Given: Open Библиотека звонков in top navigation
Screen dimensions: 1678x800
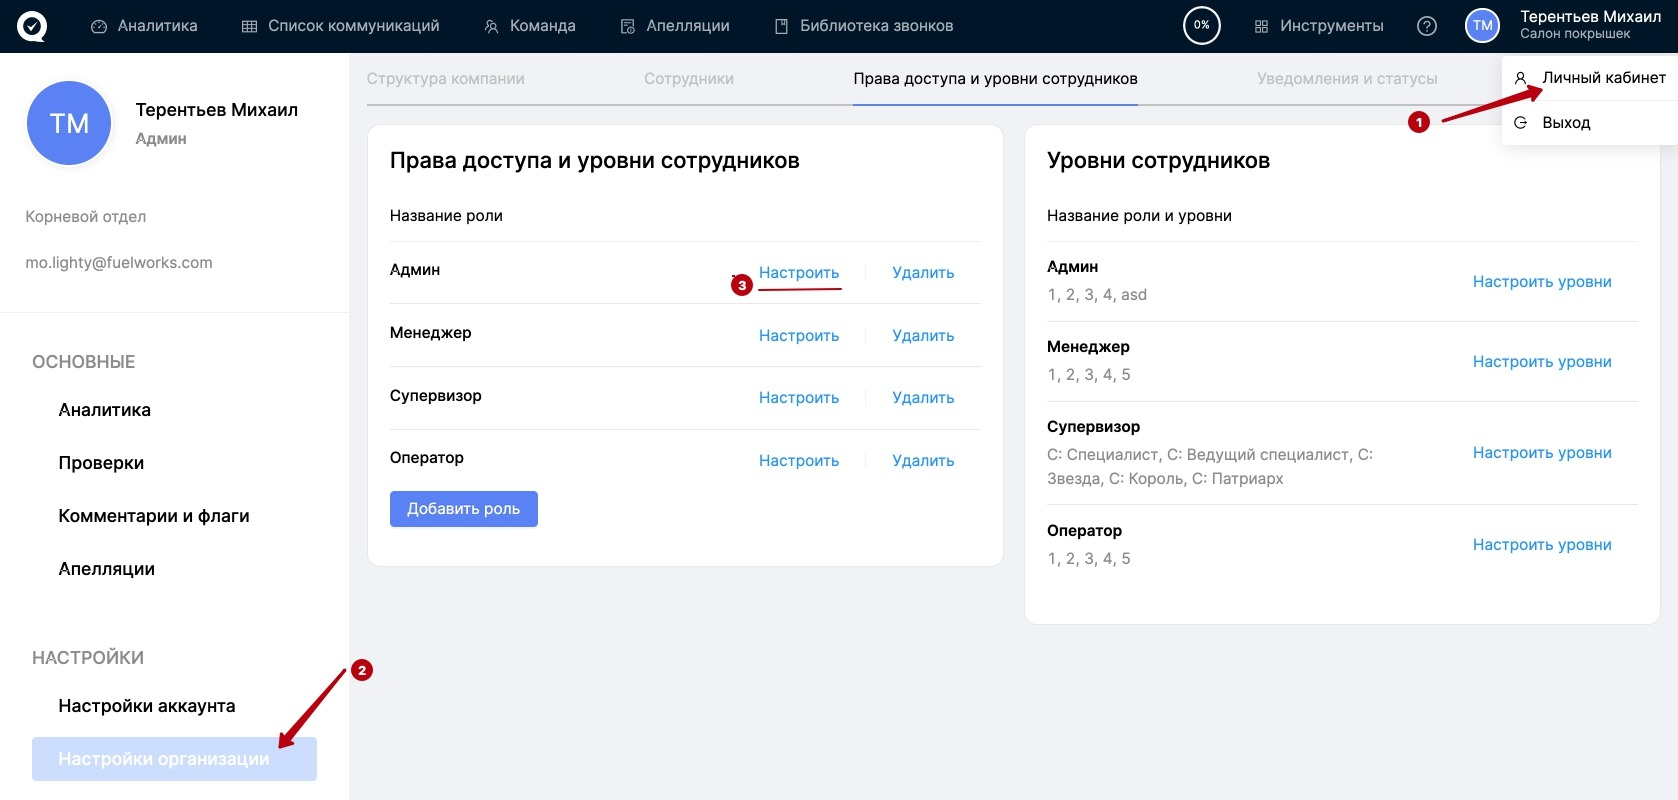Looking at the screenshot, I should (x=864, y=26).
